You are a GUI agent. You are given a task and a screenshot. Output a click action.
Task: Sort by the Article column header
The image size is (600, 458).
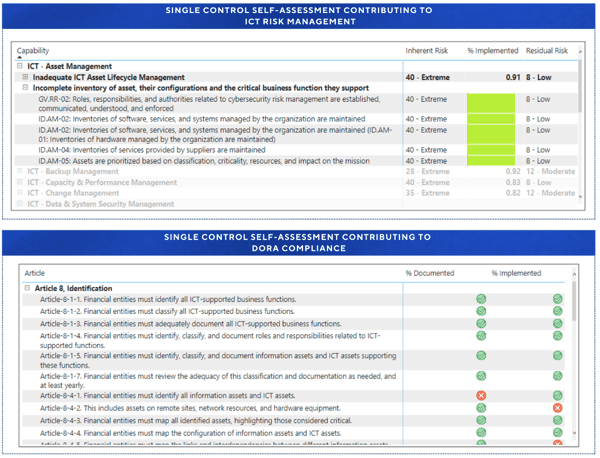[x=34, y=273]
